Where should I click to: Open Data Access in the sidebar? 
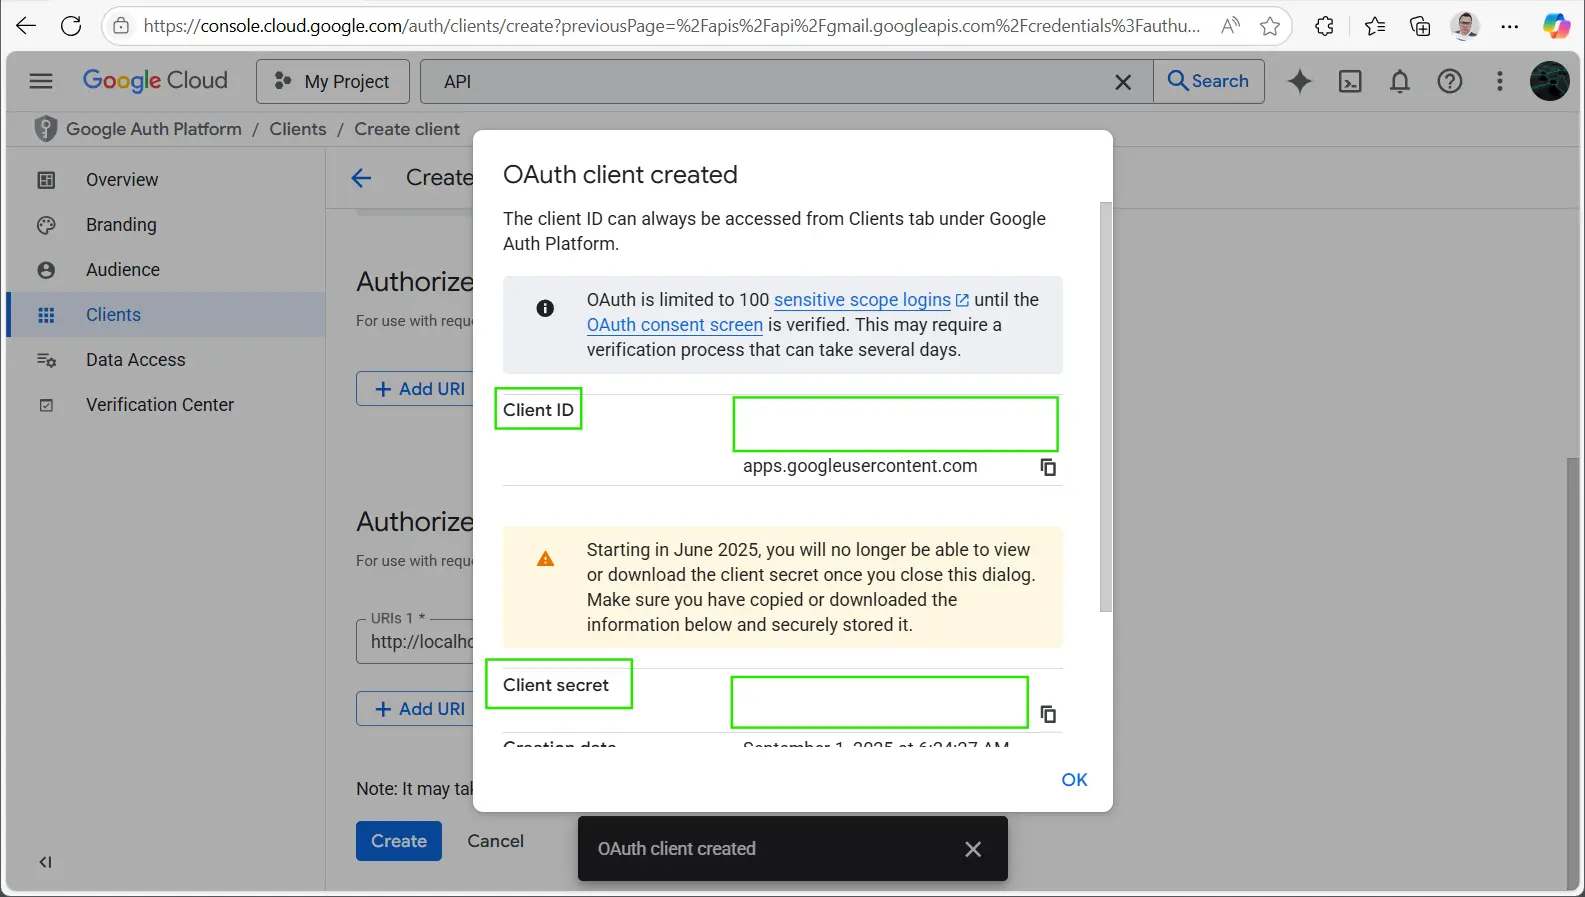pyautogui.click(x=135, y=360)
